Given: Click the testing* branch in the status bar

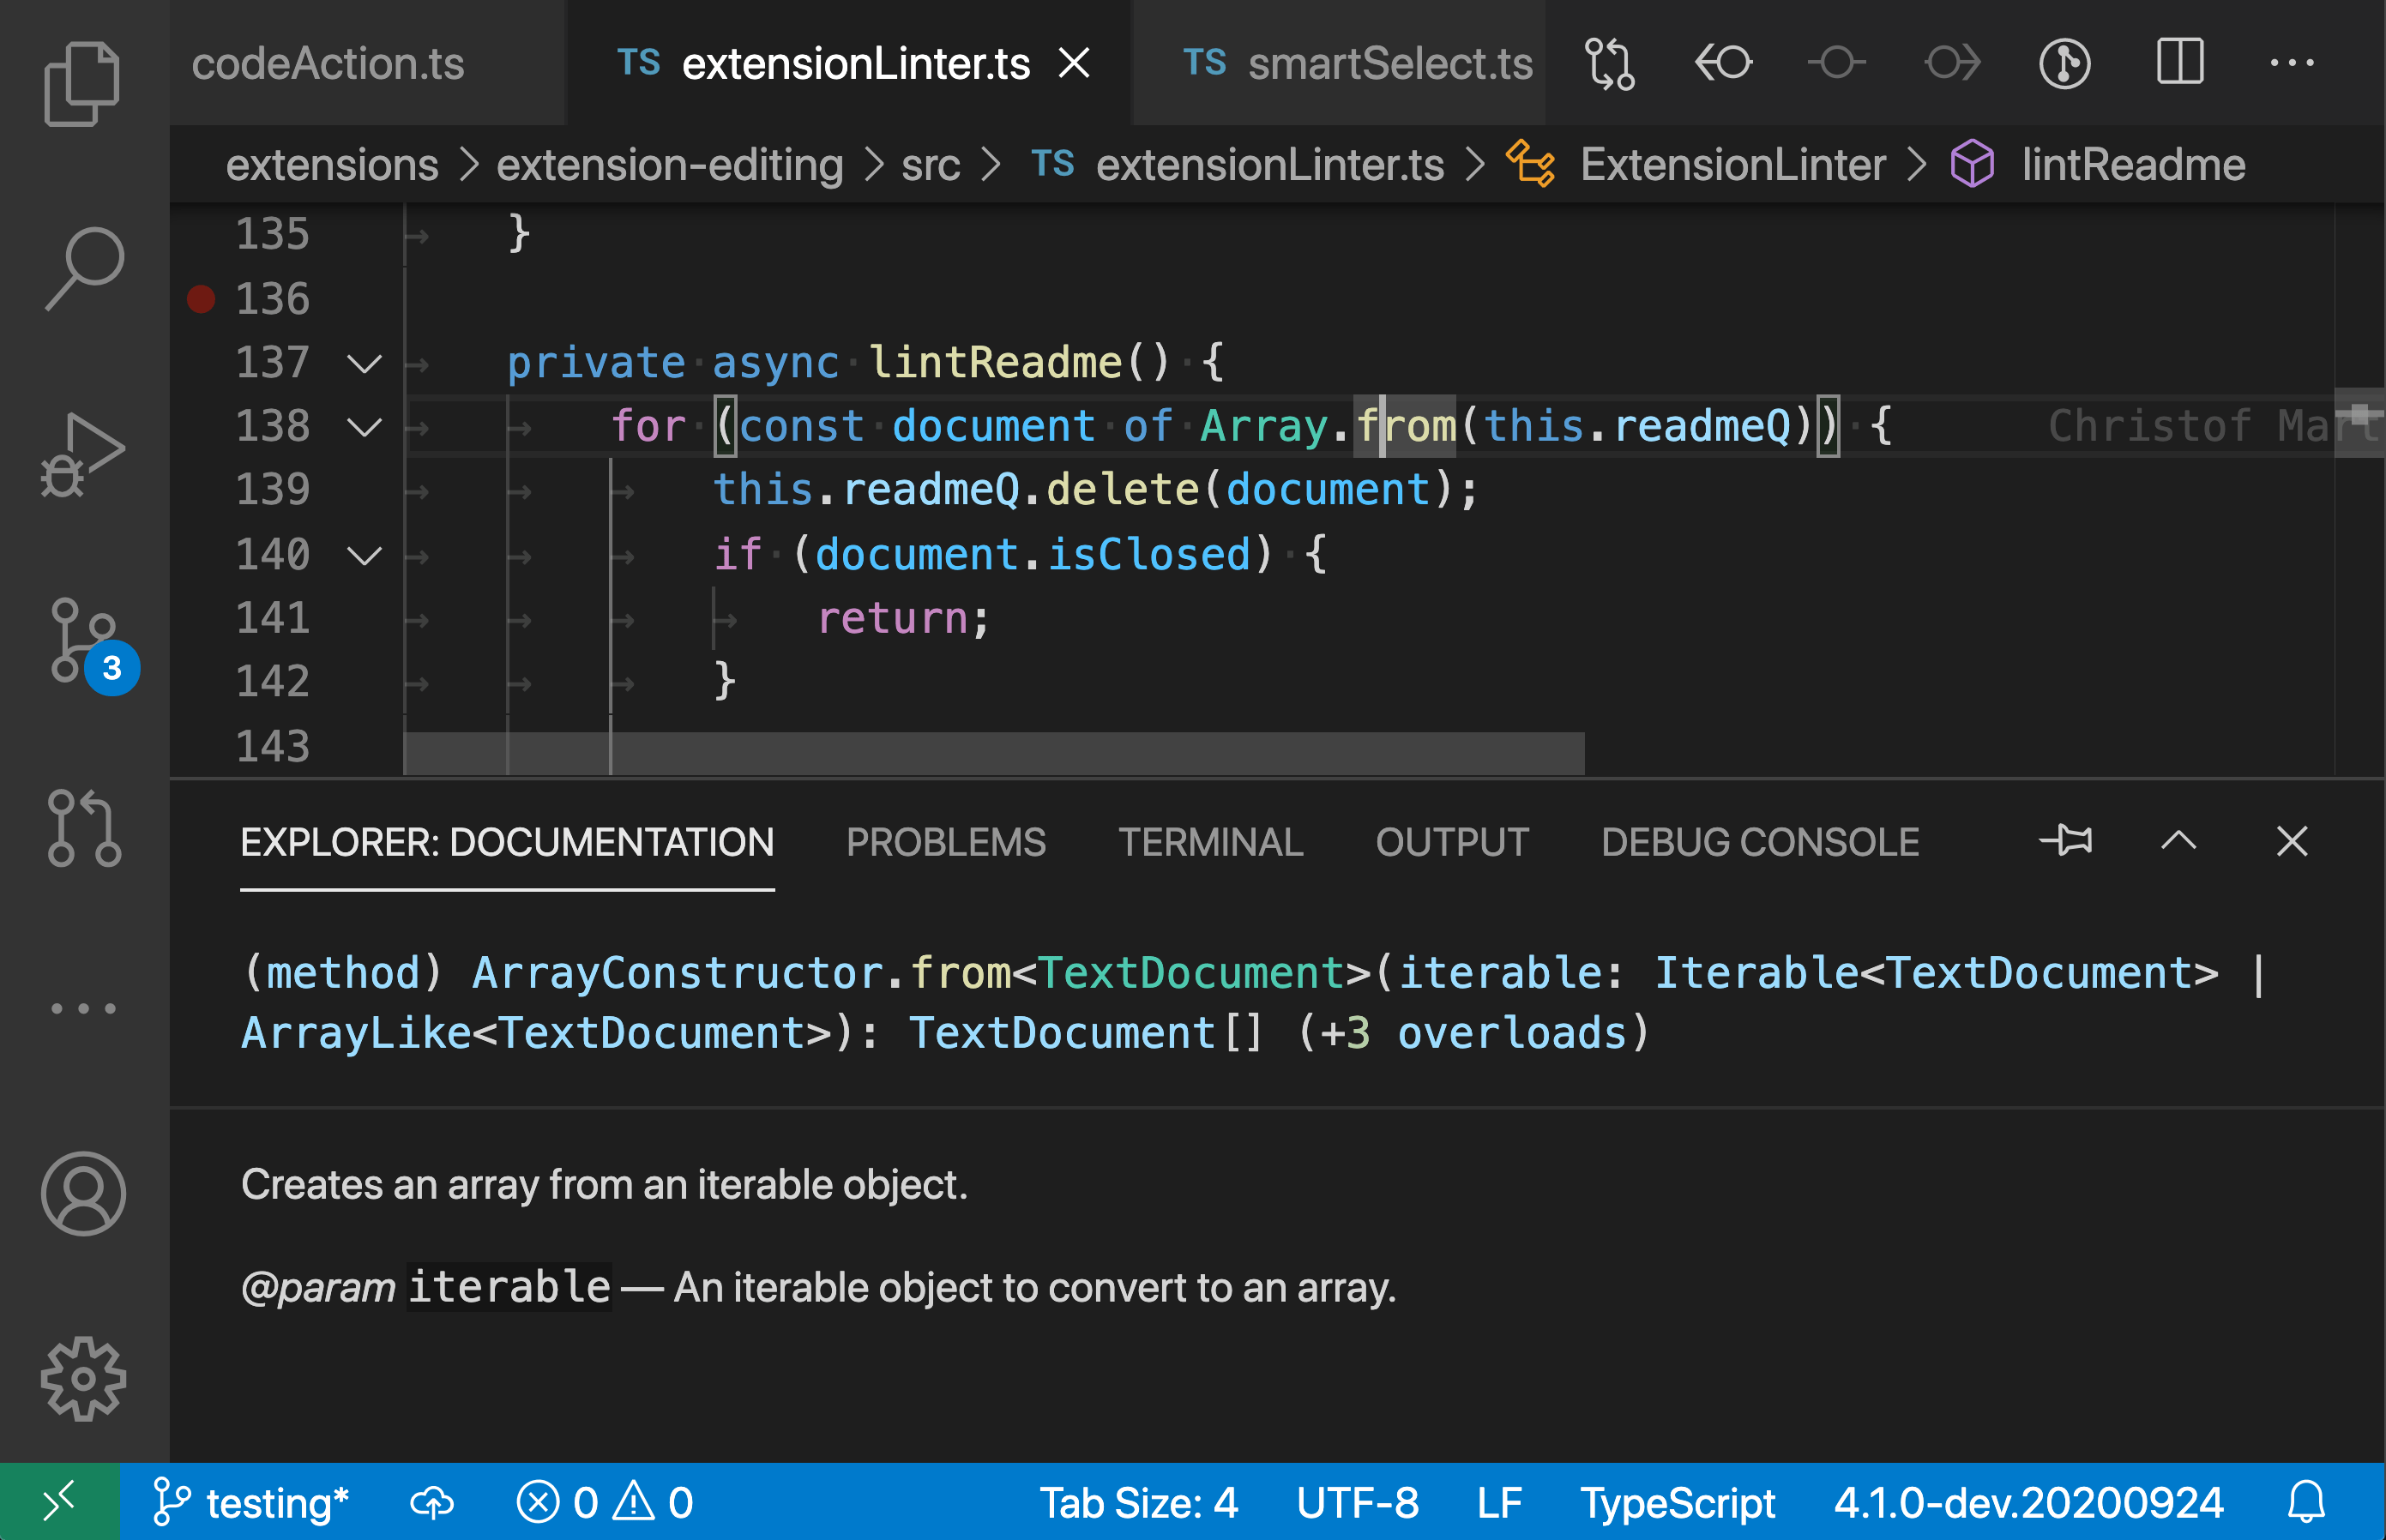Looking at the screenshot, I should (x=253, y=1501).
